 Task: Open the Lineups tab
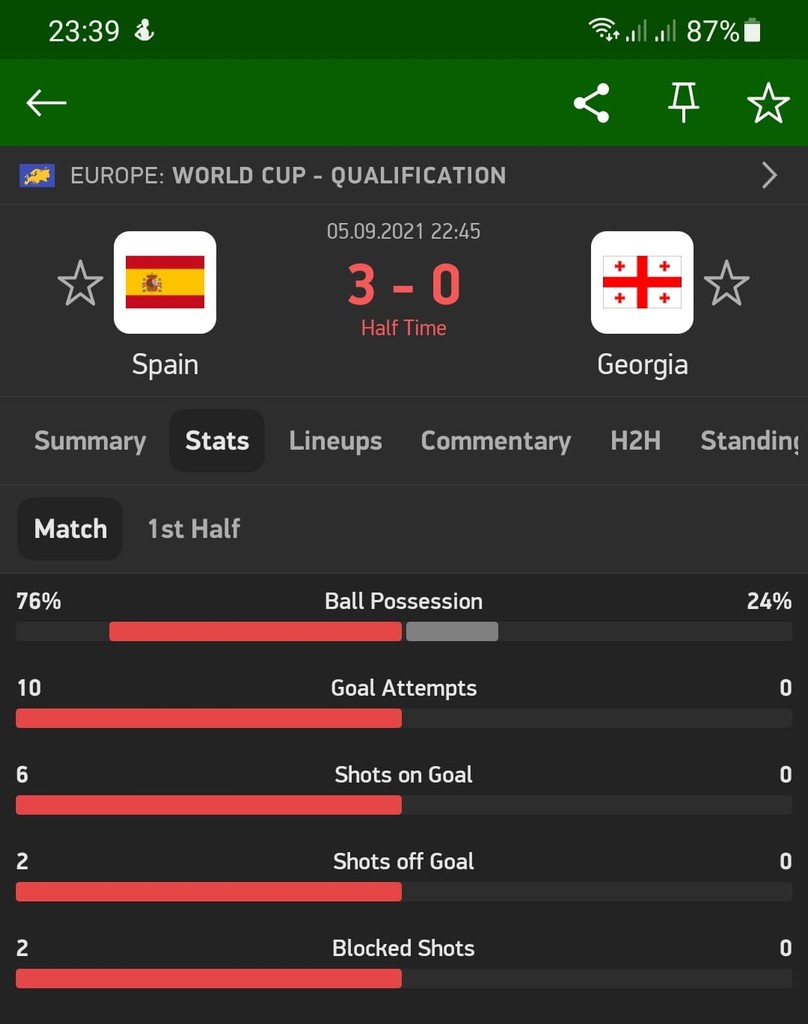pos(336,441)
